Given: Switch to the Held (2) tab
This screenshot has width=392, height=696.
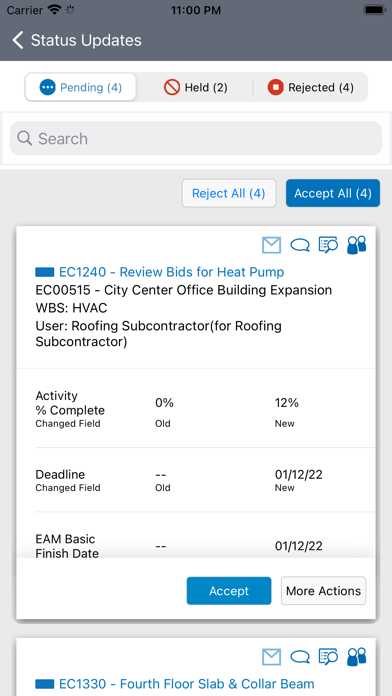Looking at the screenshot, I should [x=195, y=87].
